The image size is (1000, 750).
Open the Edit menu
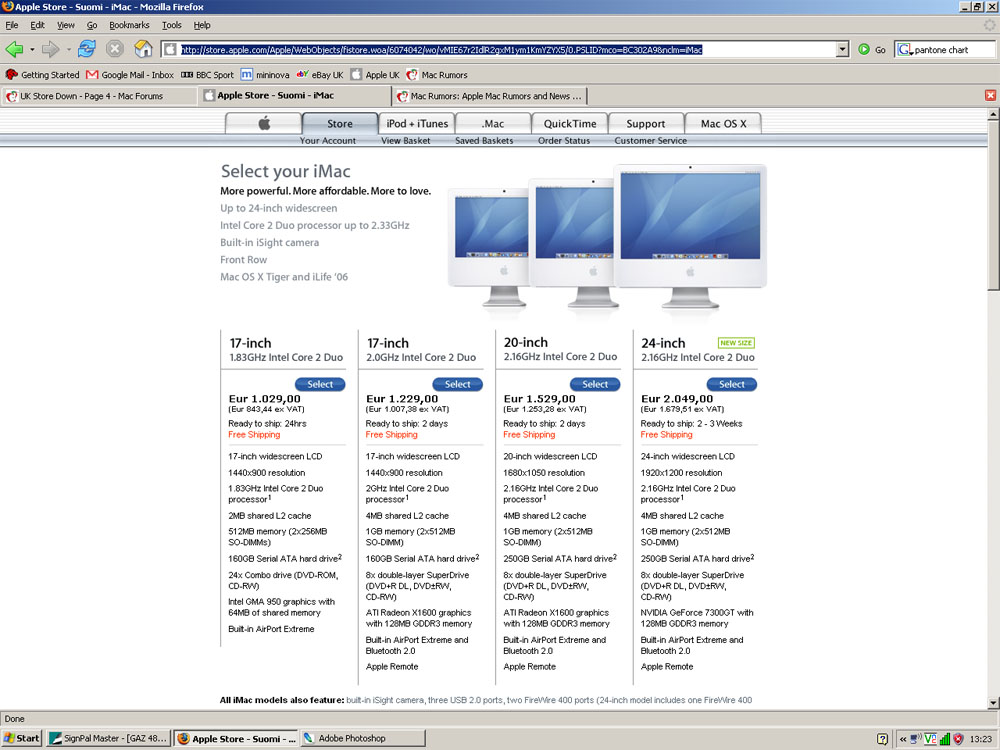(x=38, y=25)
